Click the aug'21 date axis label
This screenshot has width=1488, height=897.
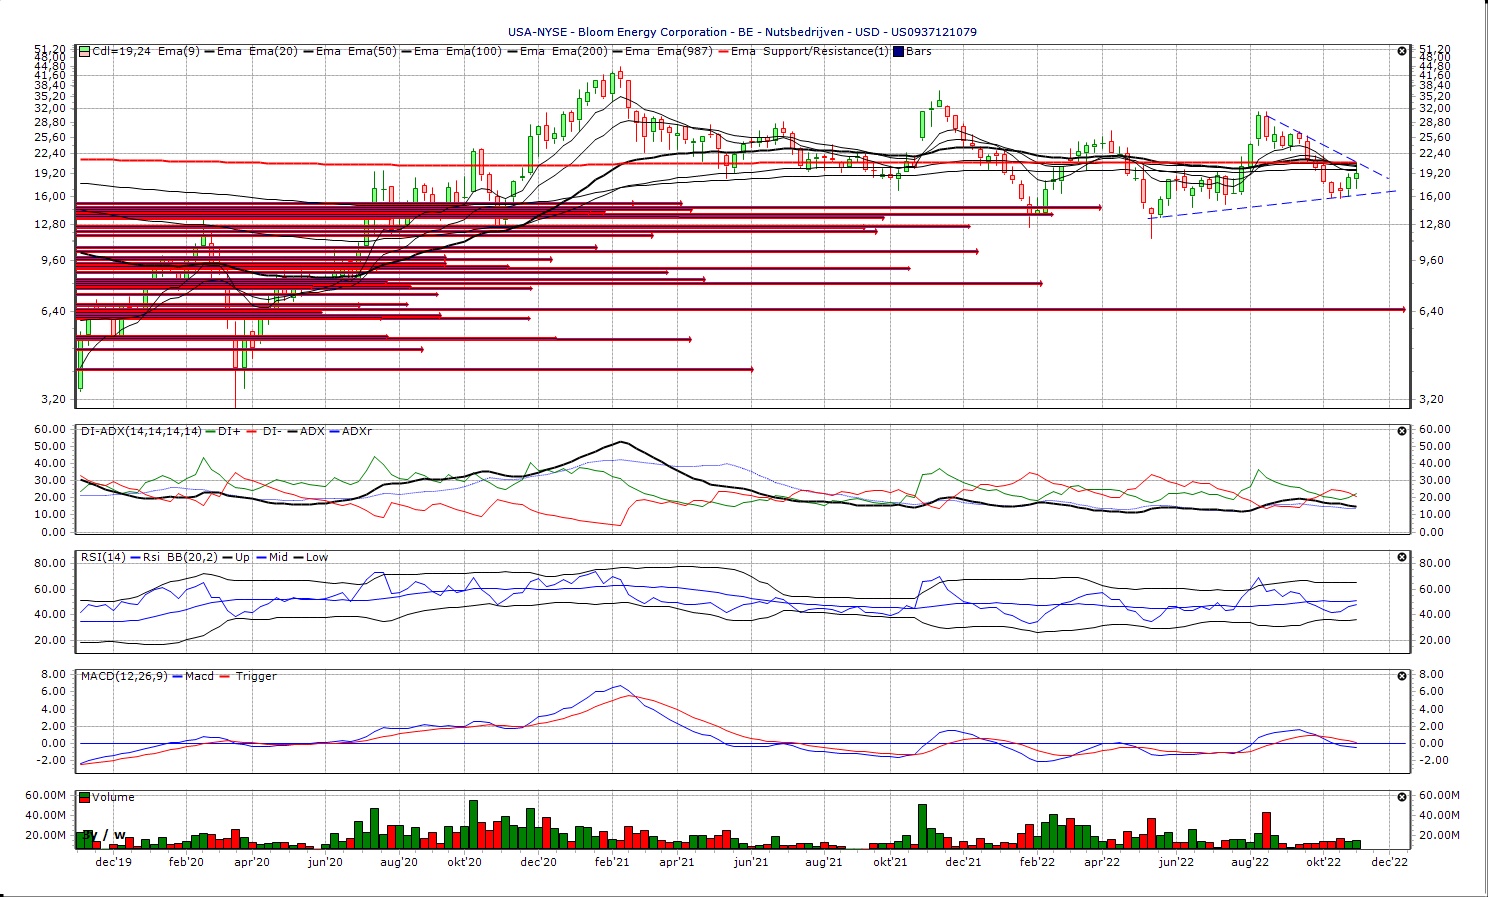coord(824,862)
